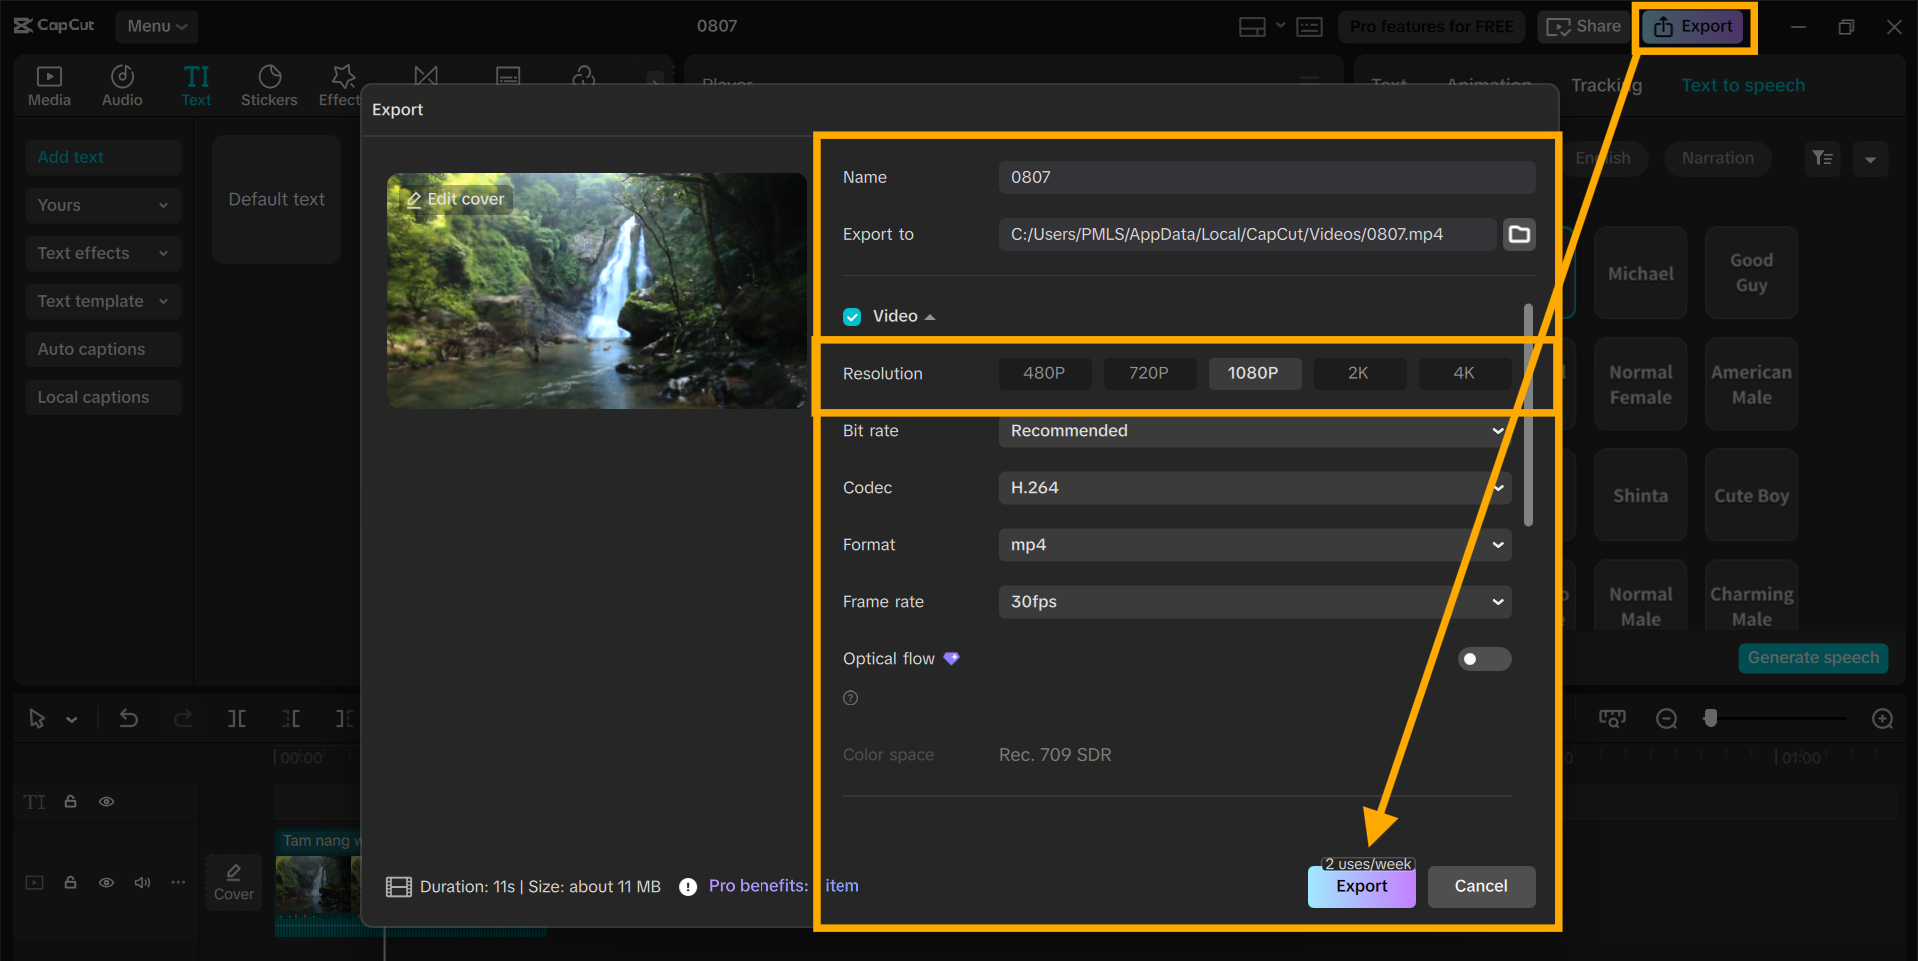
Task: Switch to the Text to speech tab
Action: 1742,86
